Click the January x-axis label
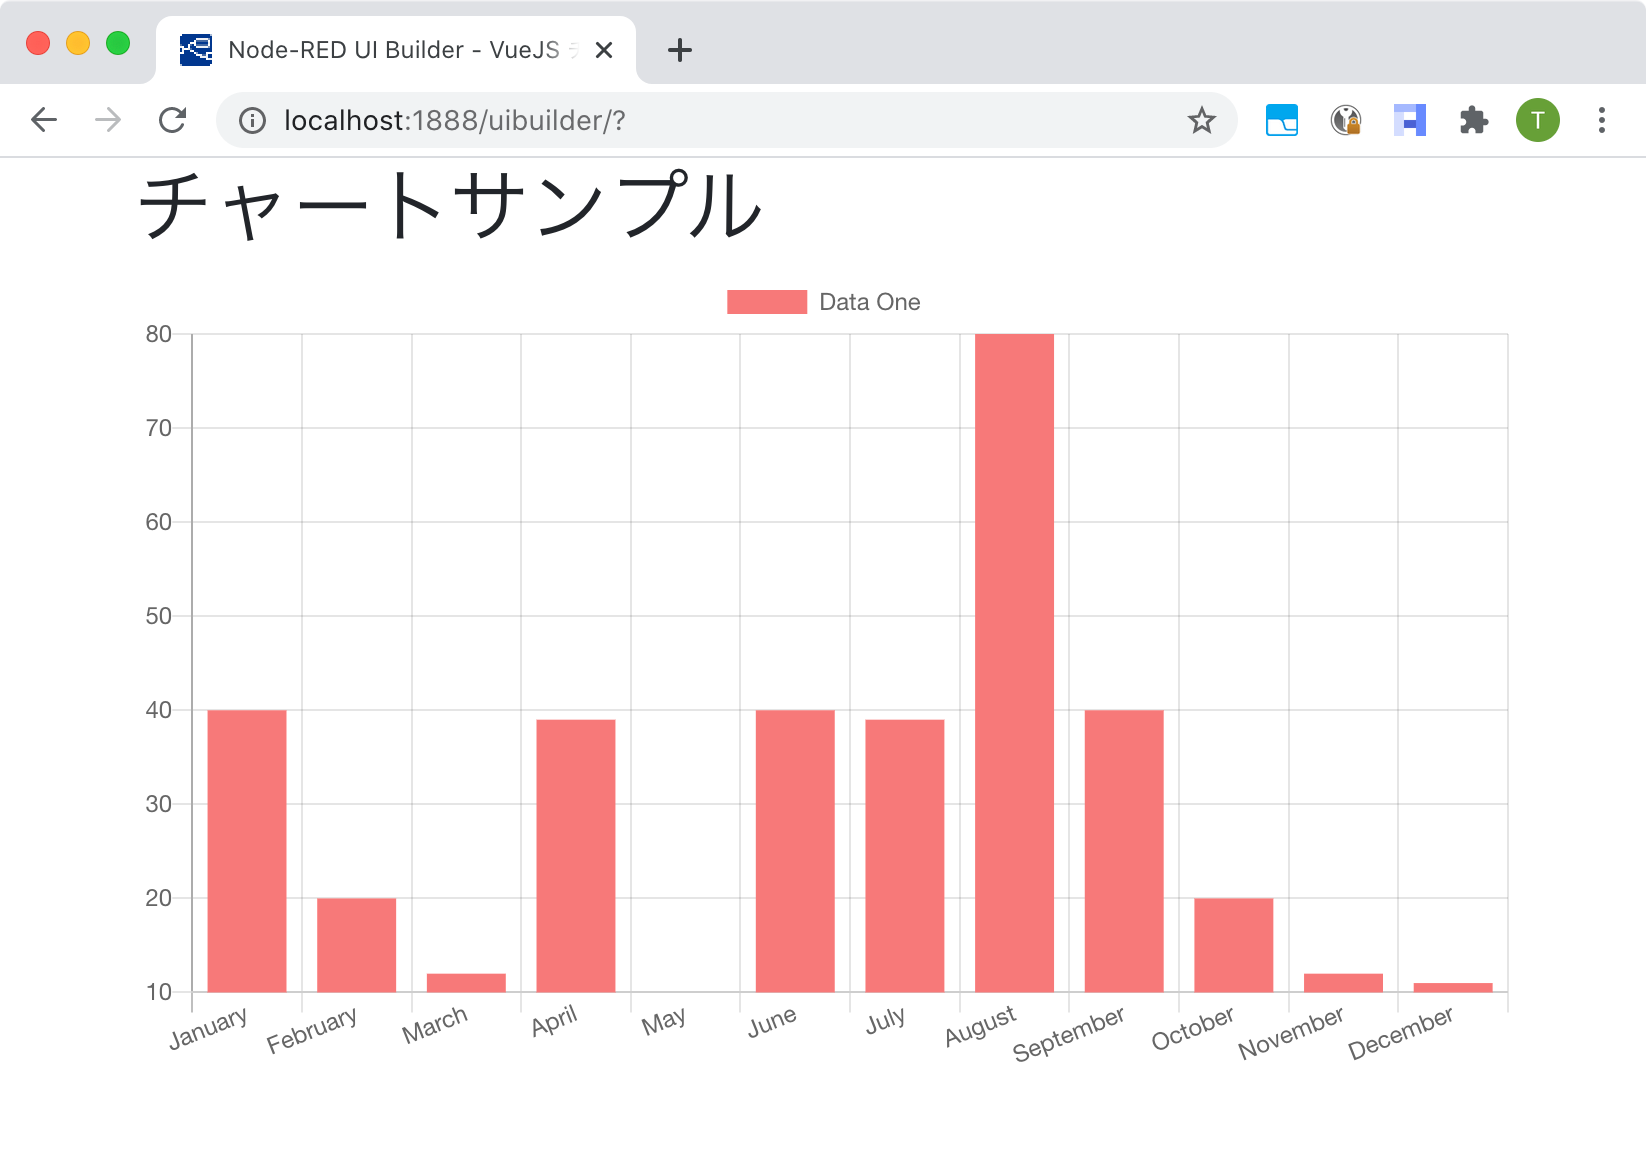This screenshot has width=1646, height=1172. click(208, 1029)
